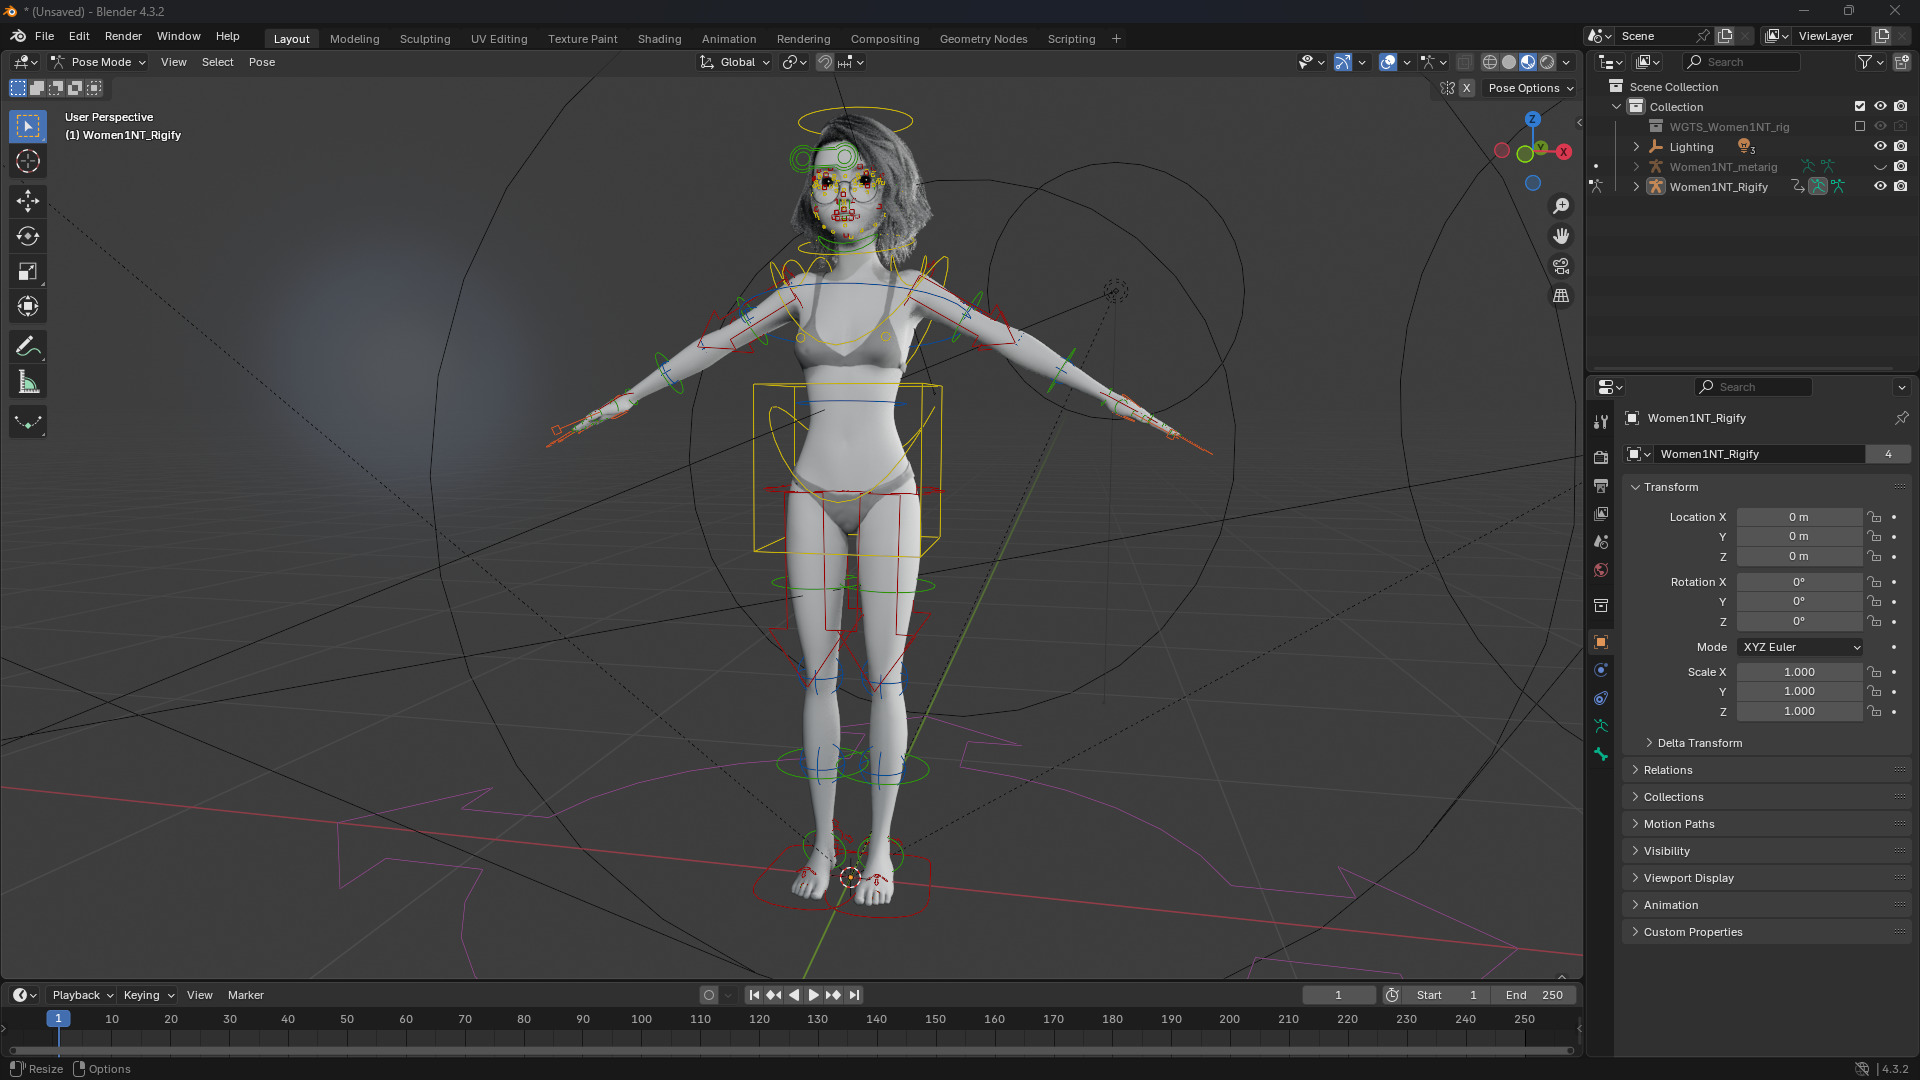The image size is (1920, 1080).
Task: Open the File menu
Action: click(44, 36)
